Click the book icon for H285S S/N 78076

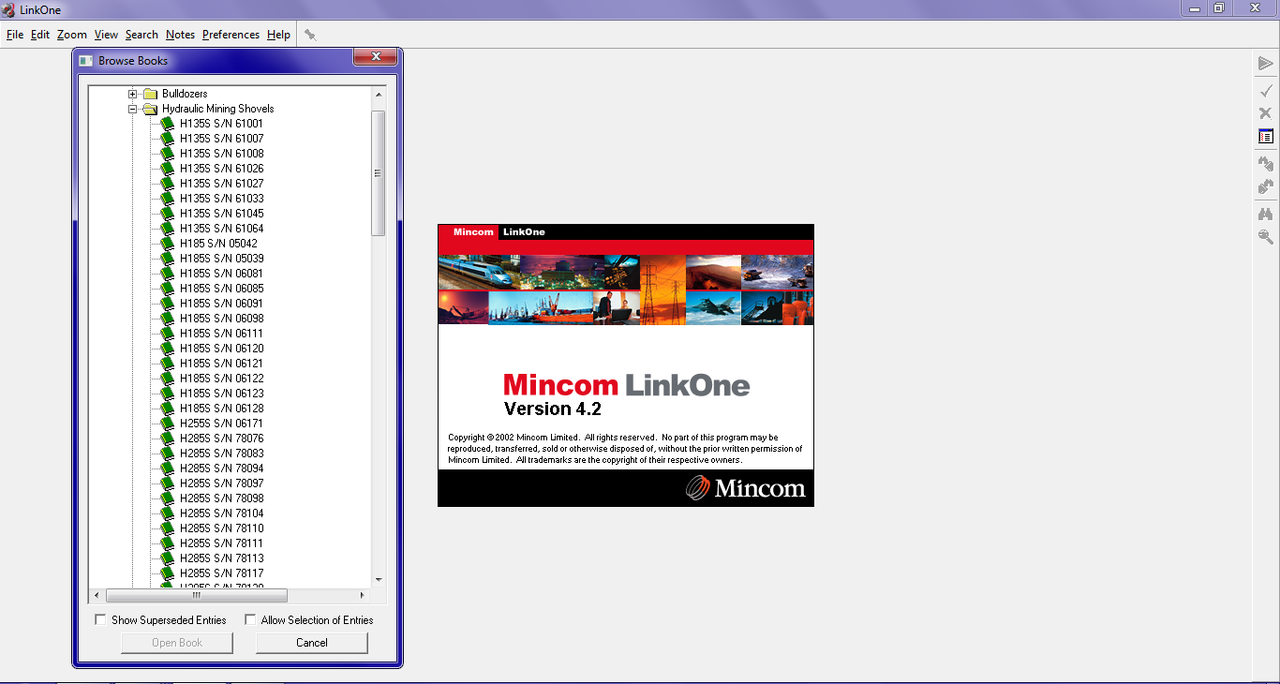[x=167, y=439]
